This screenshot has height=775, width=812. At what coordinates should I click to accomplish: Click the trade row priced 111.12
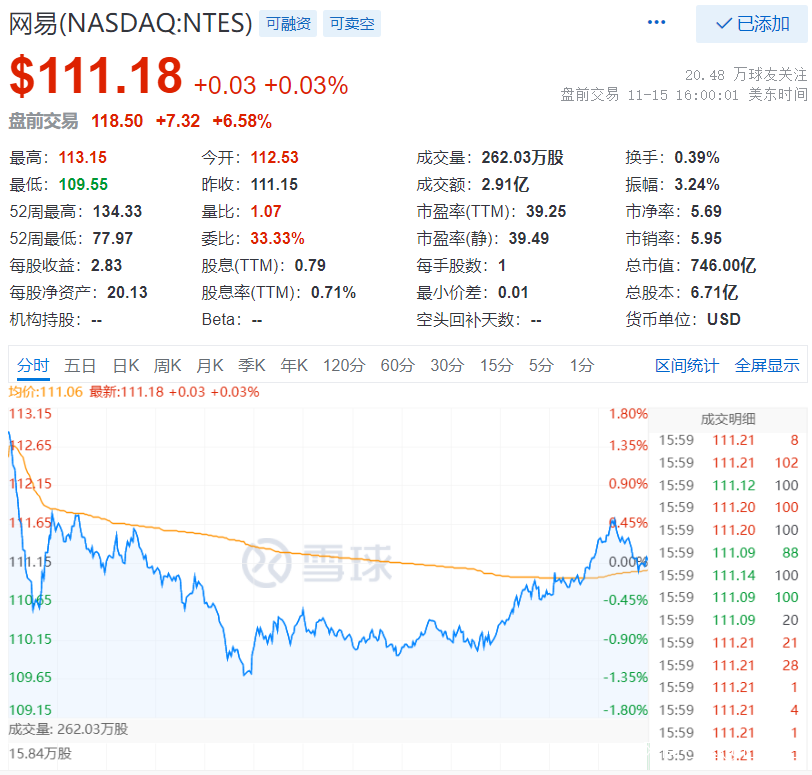pos(728,485)
